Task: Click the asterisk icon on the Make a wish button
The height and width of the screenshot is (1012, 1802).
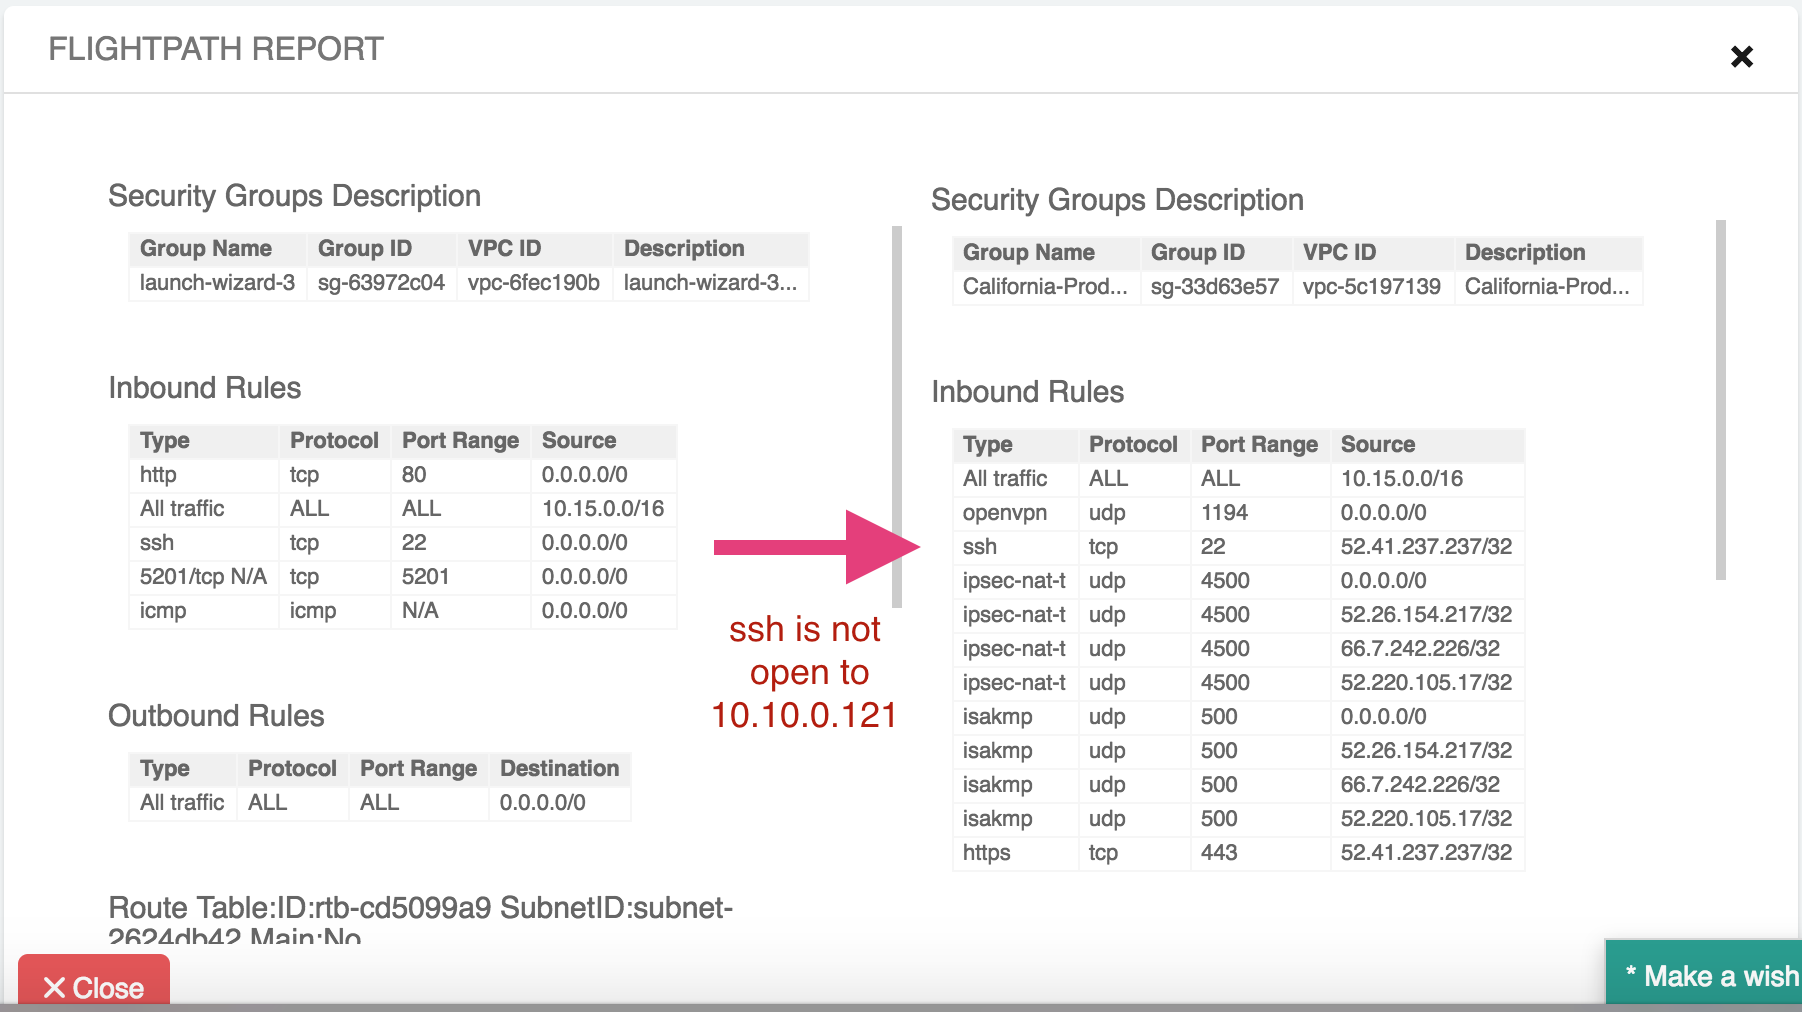Action: pyautogui.click(x=1631, y=975)
